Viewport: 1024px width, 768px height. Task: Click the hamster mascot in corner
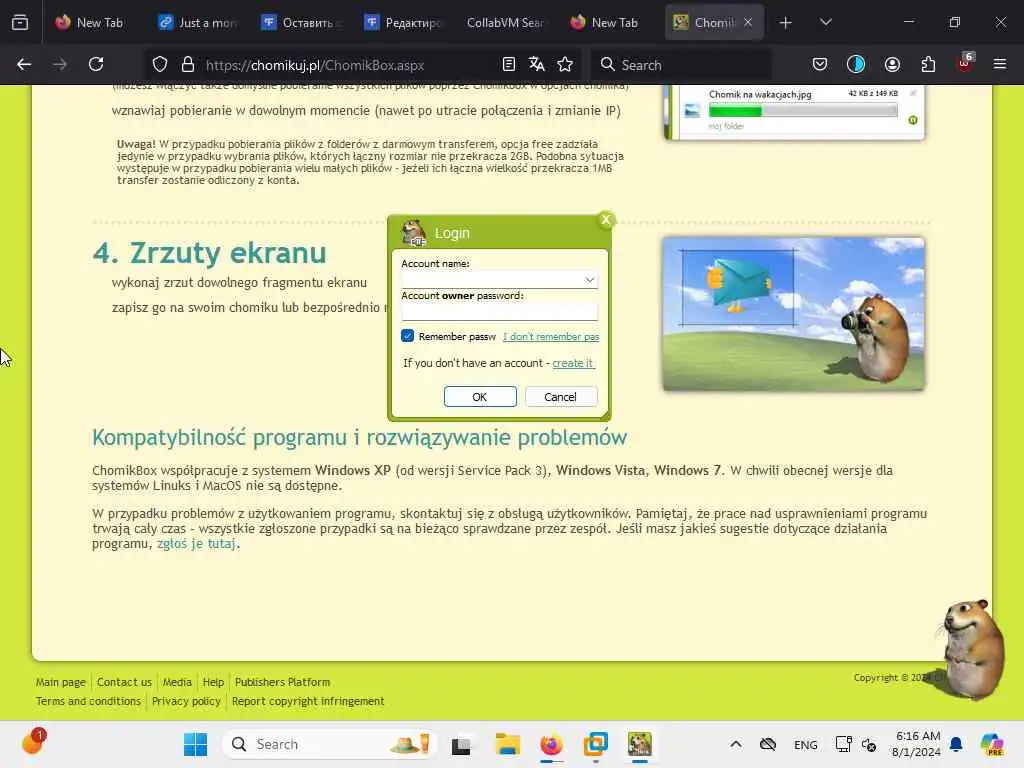[x=973, y=649]
